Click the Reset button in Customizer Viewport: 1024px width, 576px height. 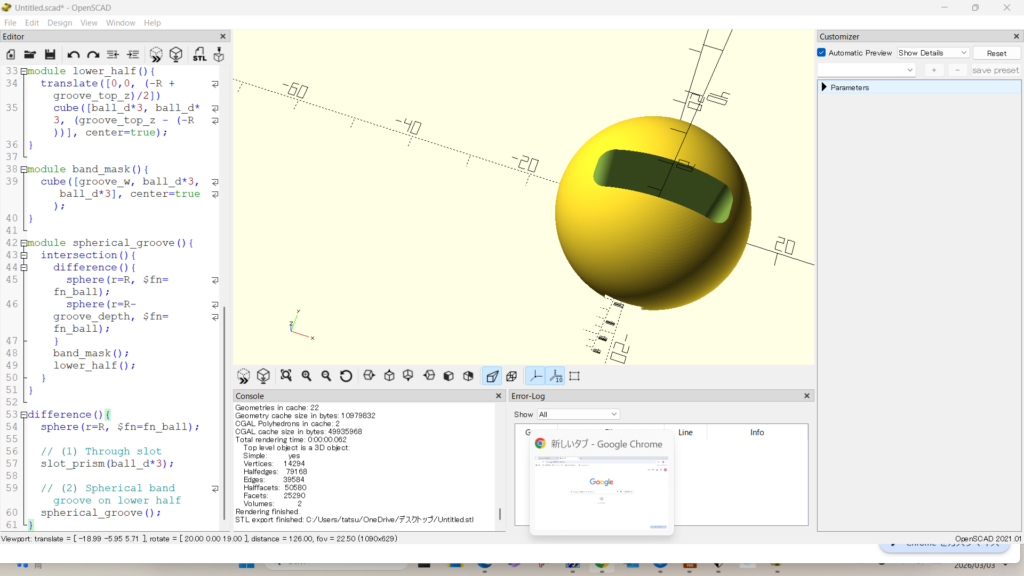(x=996, y=53)
